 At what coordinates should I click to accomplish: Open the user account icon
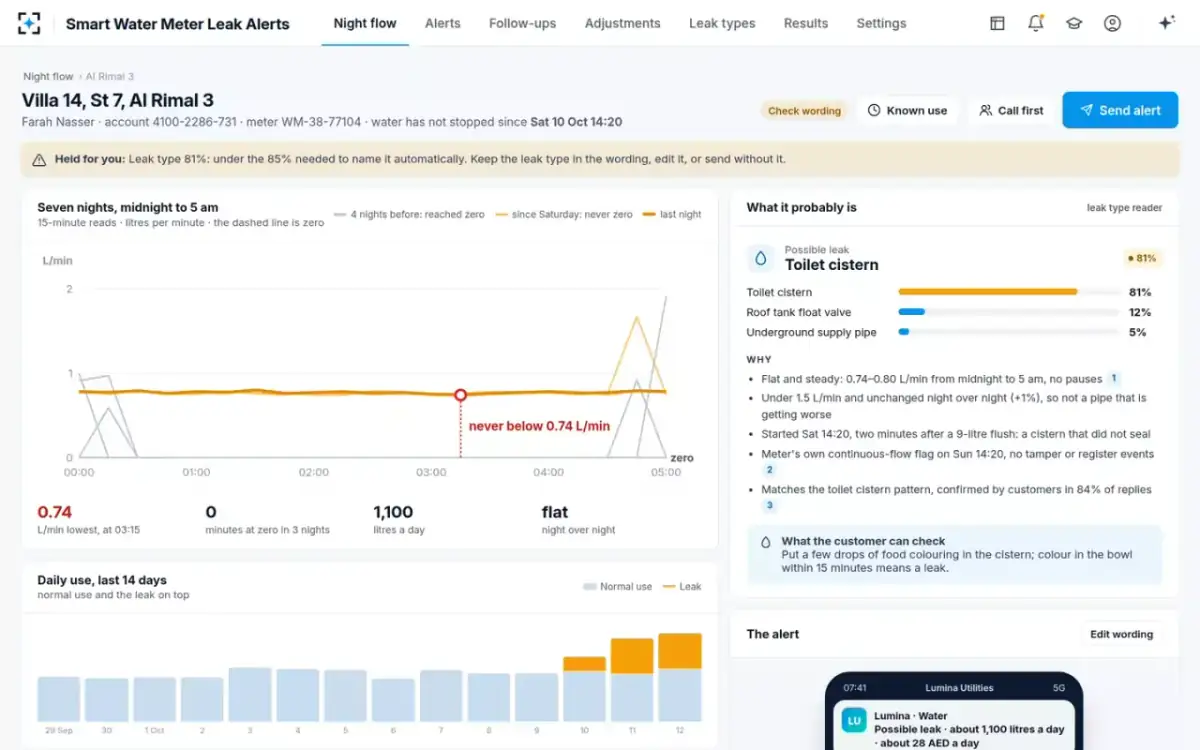(1112, 23)
